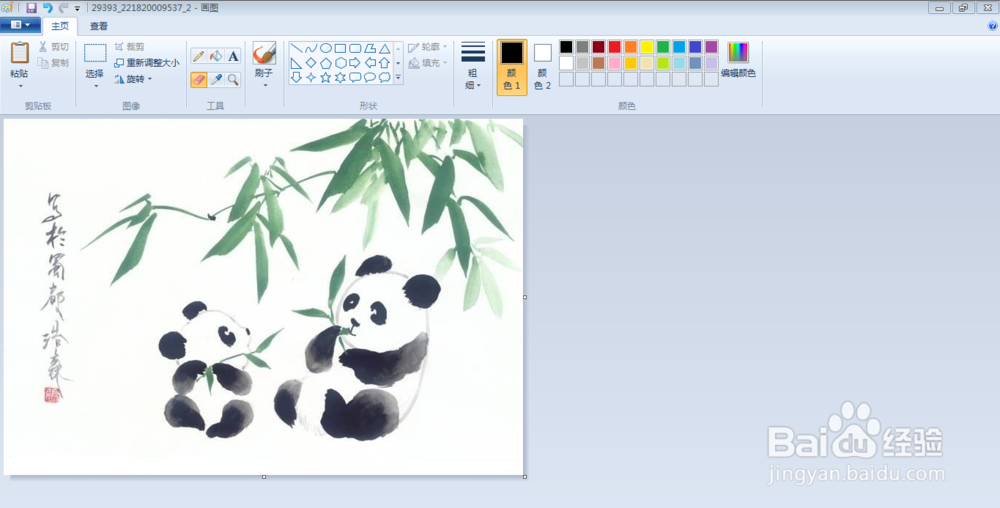Open Customize Quick Access Toolbar dropdown

click(x=77, y=8)
